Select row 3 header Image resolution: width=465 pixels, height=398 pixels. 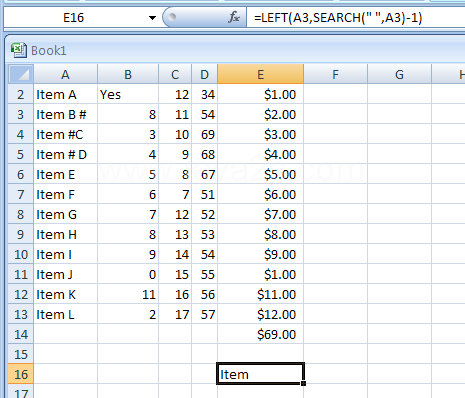pos(21,114)
